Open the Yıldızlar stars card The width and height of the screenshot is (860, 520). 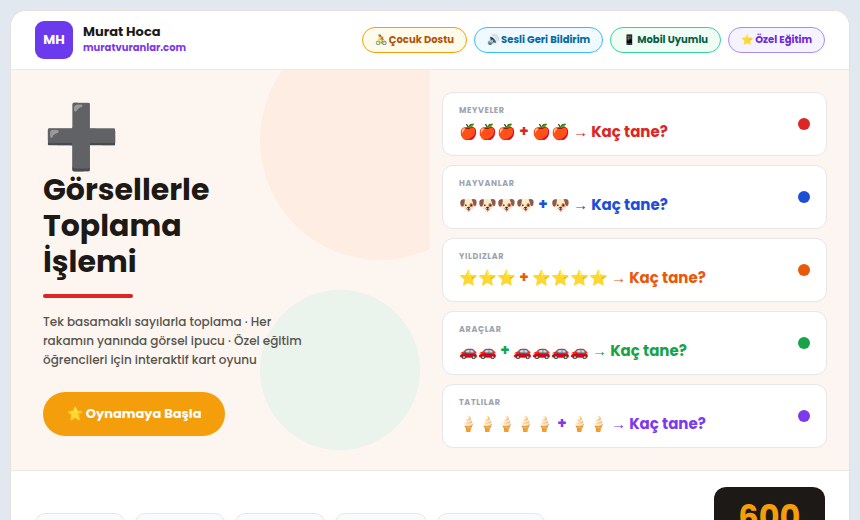[634, 270]
